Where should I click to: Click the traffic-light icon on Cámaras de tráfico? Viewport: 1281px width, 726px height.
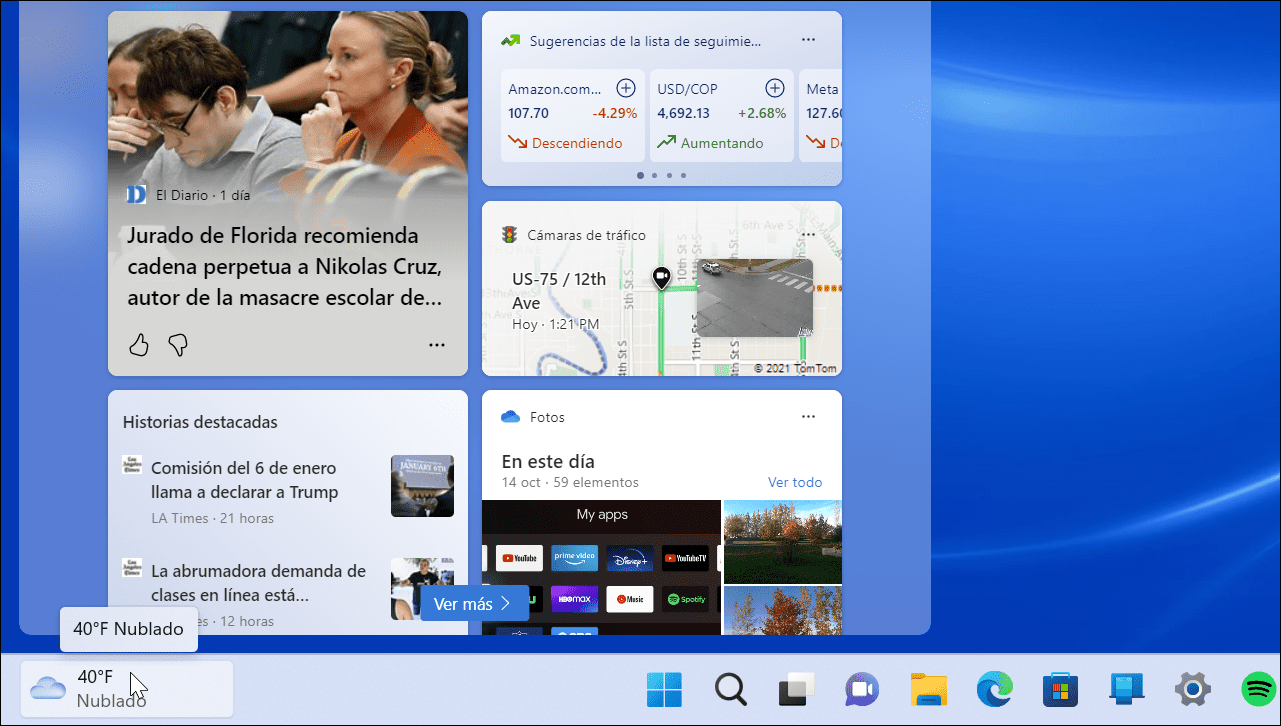[x=509, y=234]
